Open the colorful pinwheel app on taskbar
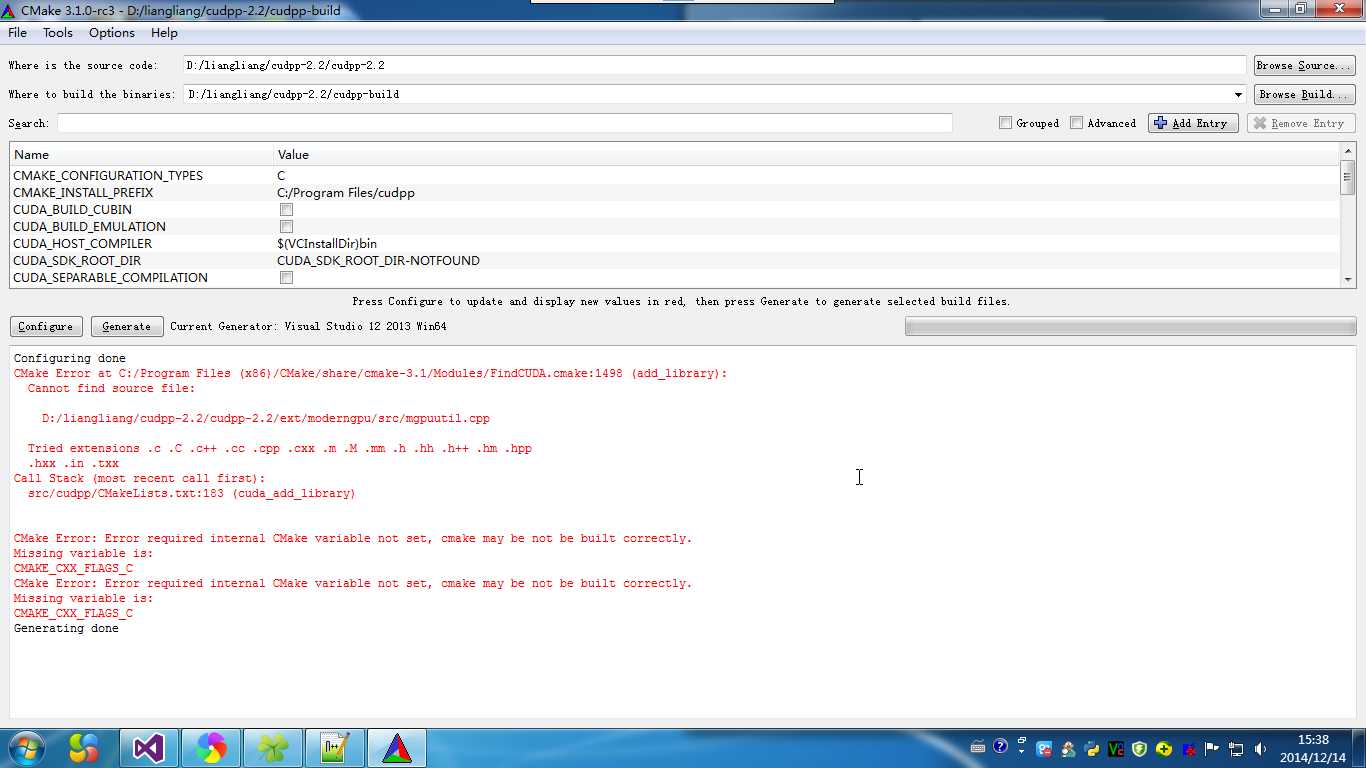Screen dimensions: 1366x768 click(x=211, y=748)
